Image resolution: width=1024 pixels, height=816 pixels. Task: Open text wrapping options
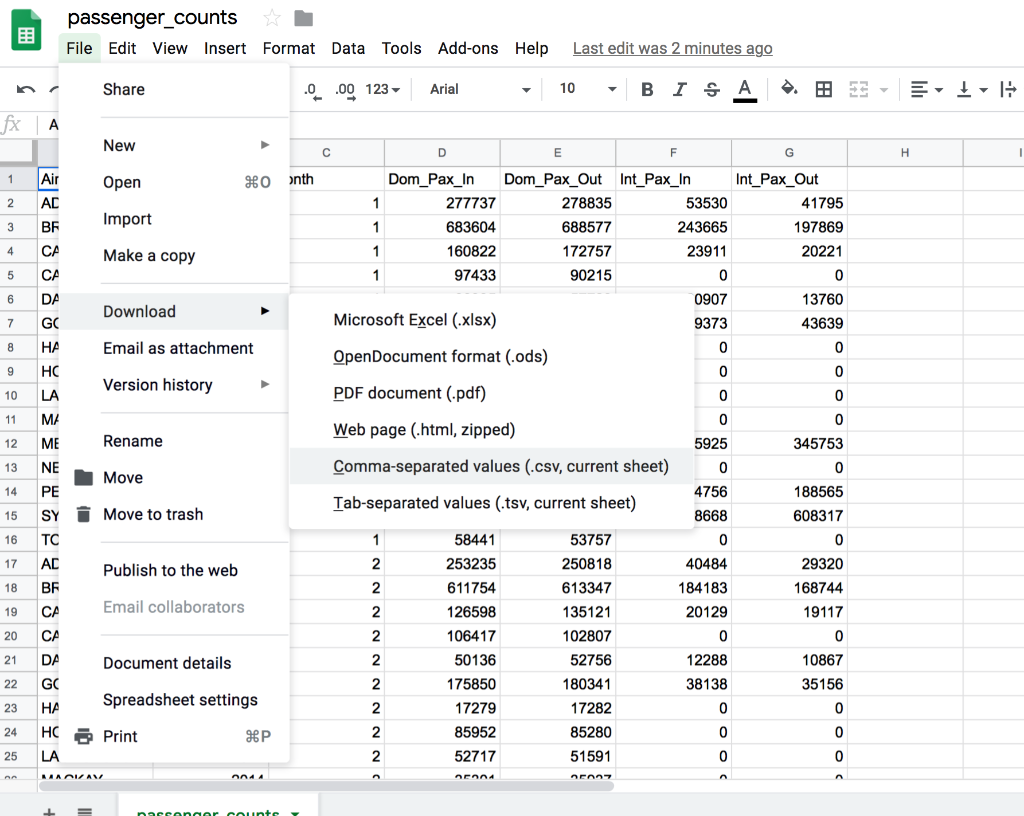click(x=1008, y=89)
